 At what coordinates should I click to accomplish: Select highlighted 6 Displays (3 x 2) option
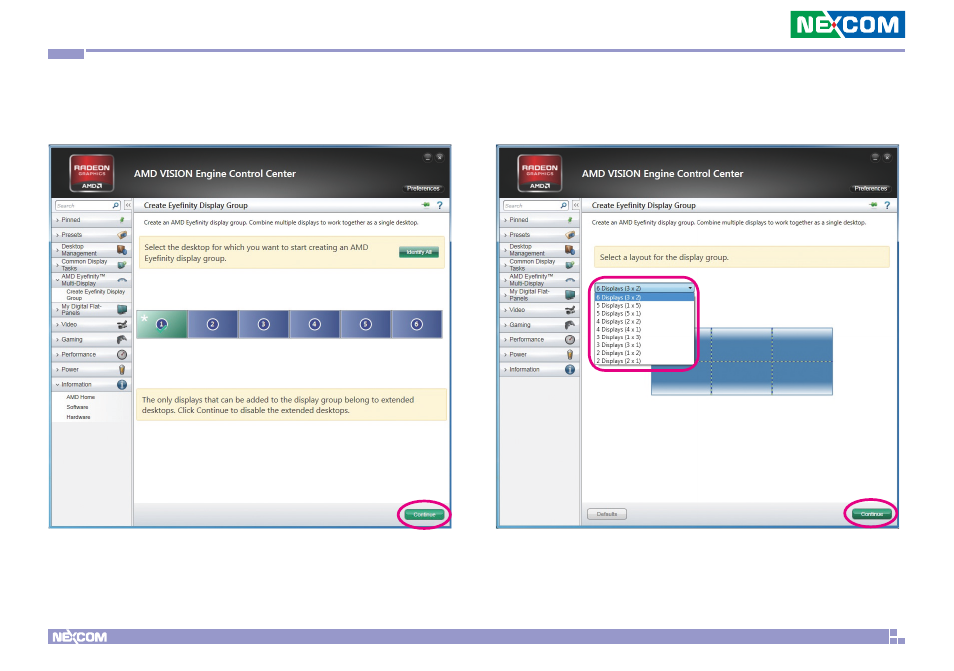(644, 297)
